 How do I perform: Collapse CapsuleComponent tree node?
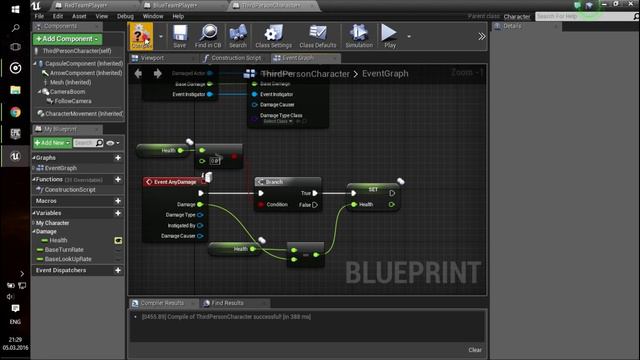tap(35, 64)
